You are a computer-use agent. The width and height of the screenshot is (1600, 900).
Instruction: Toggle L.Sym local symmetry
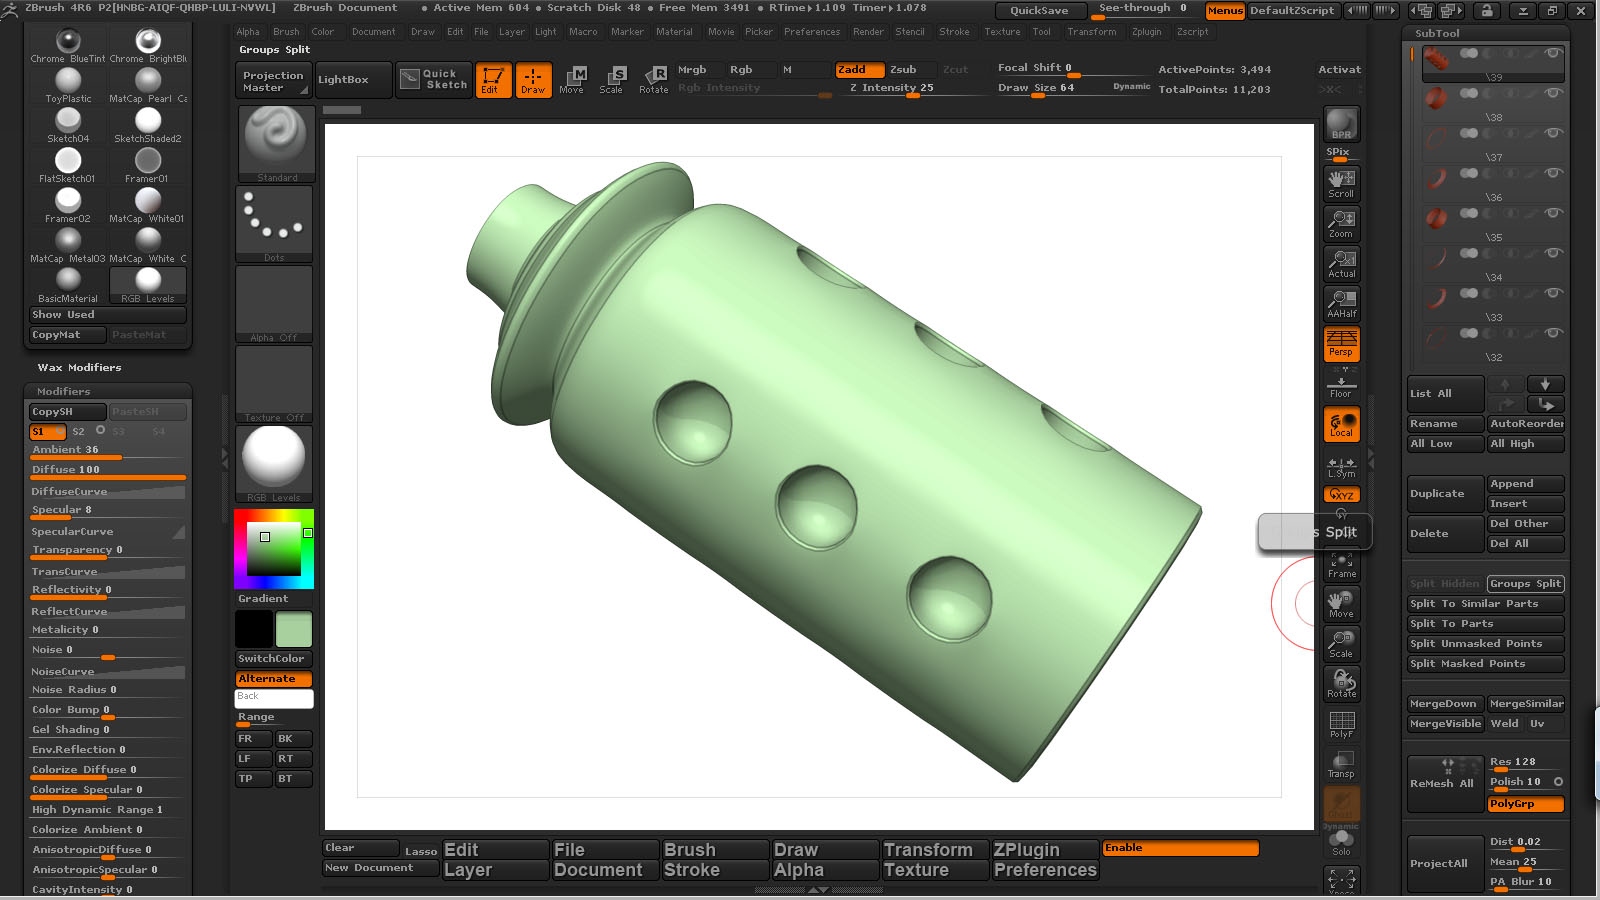[1341, 466]
